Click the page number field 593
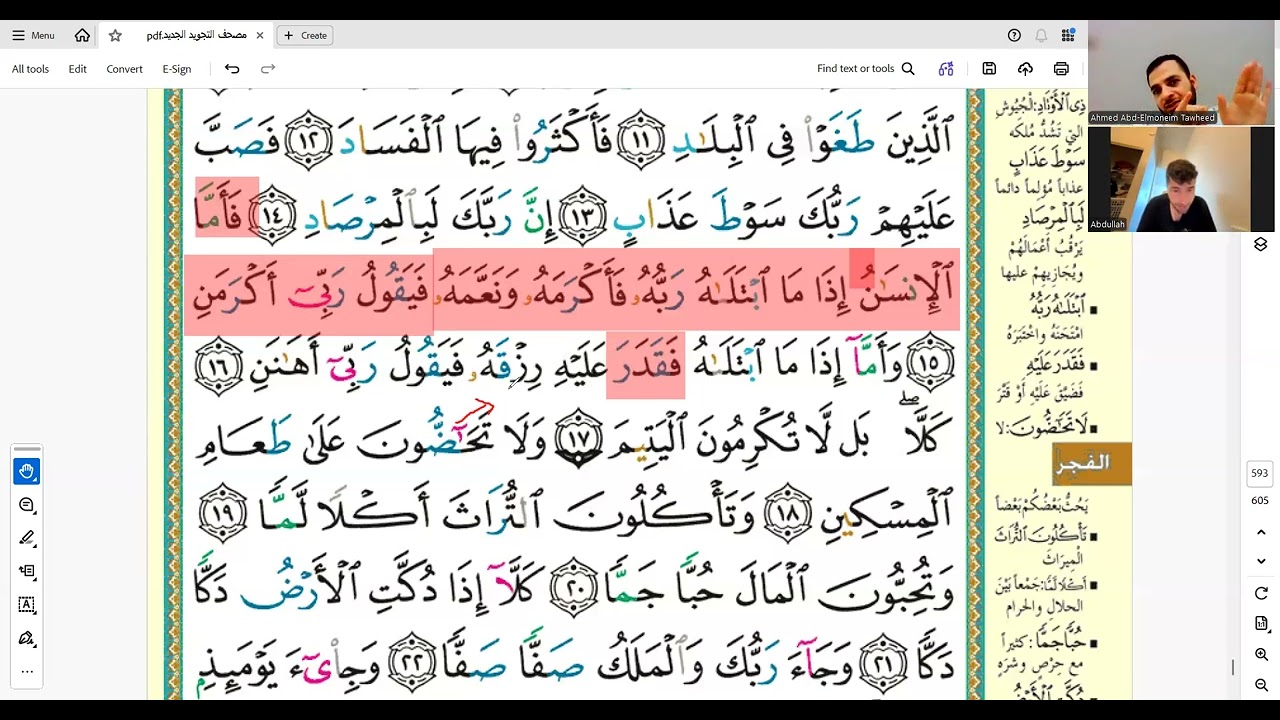The height and width of the screenshot is (720, 1280). [1259, 473]
